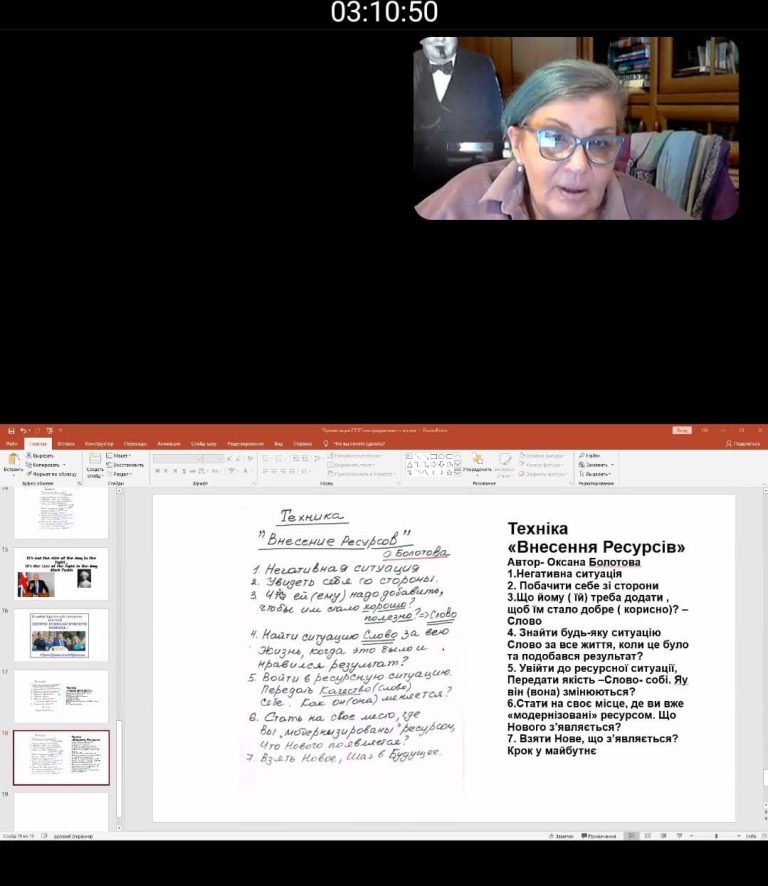768x886 pixels.
Task: Click the Undo arrow in quick access toolbar
Action: 22,431
